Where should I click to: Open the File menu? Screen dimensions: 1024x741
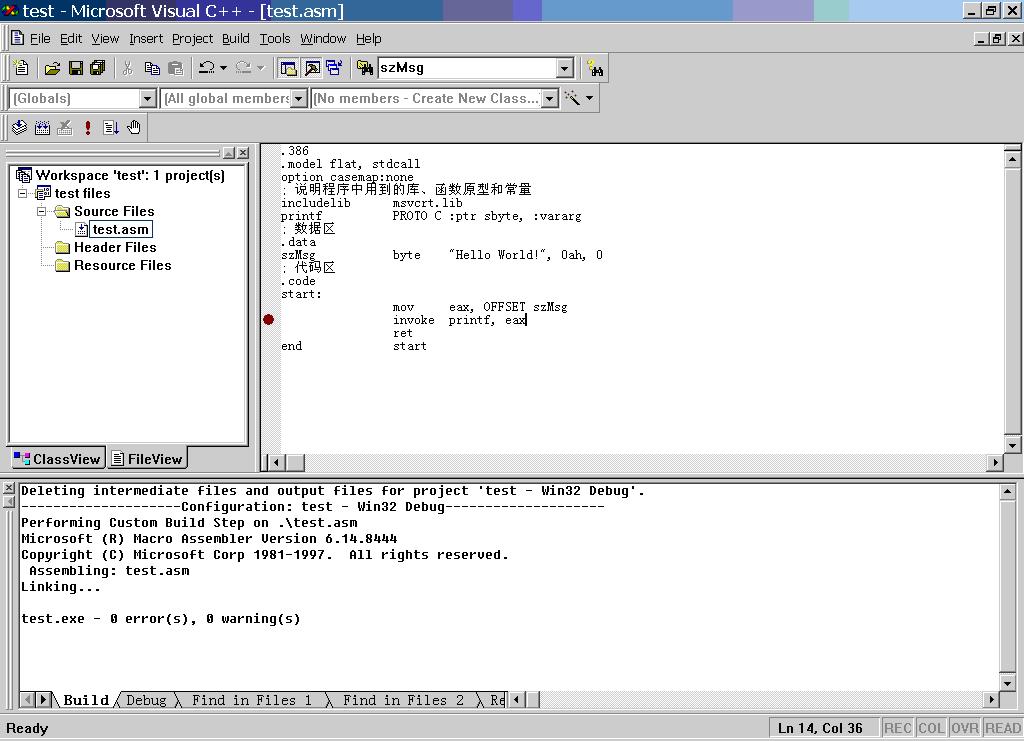[x=40, y=39]
